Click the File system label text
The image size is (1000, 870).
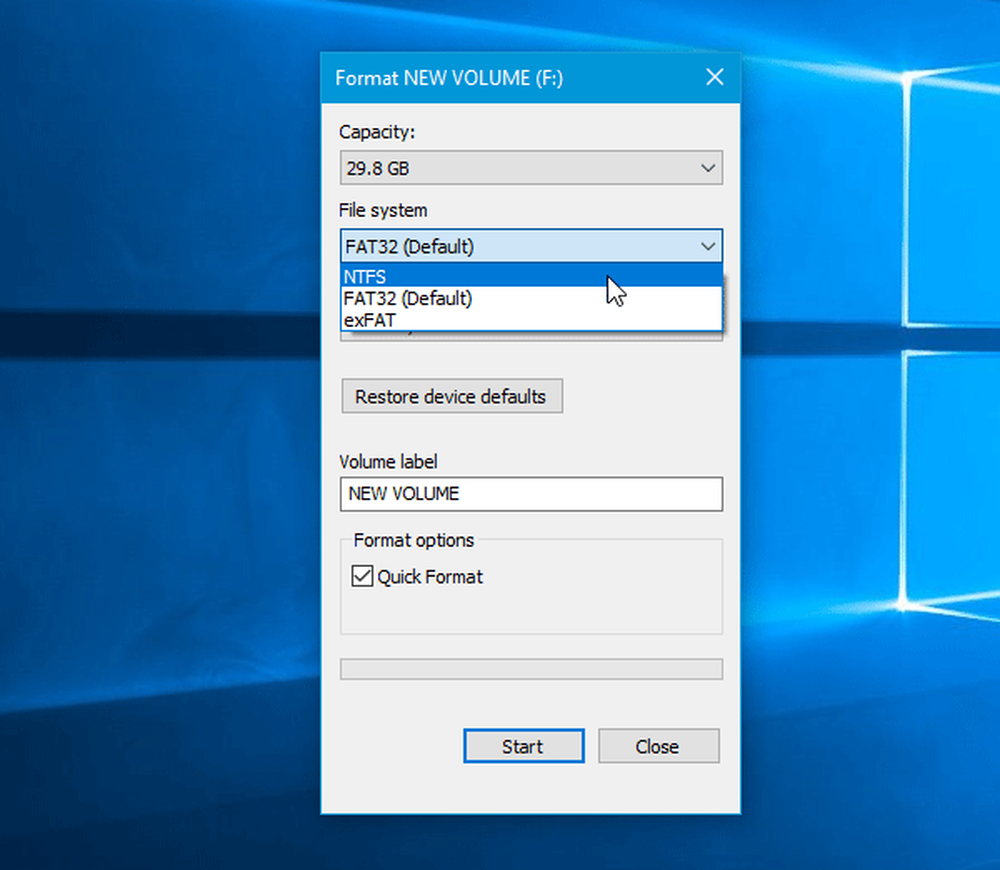[x=383, y=210]
